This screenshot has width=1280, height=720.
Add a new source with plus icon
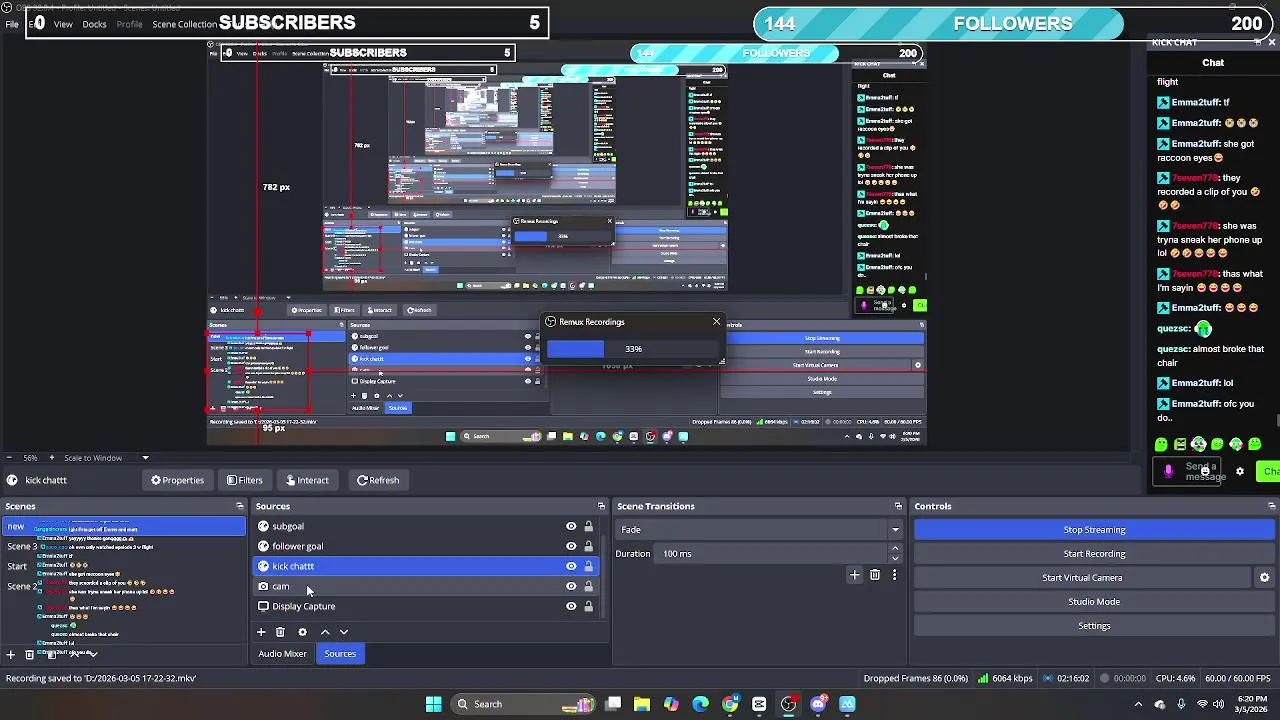pyautogui.click(x=261, y=632)
